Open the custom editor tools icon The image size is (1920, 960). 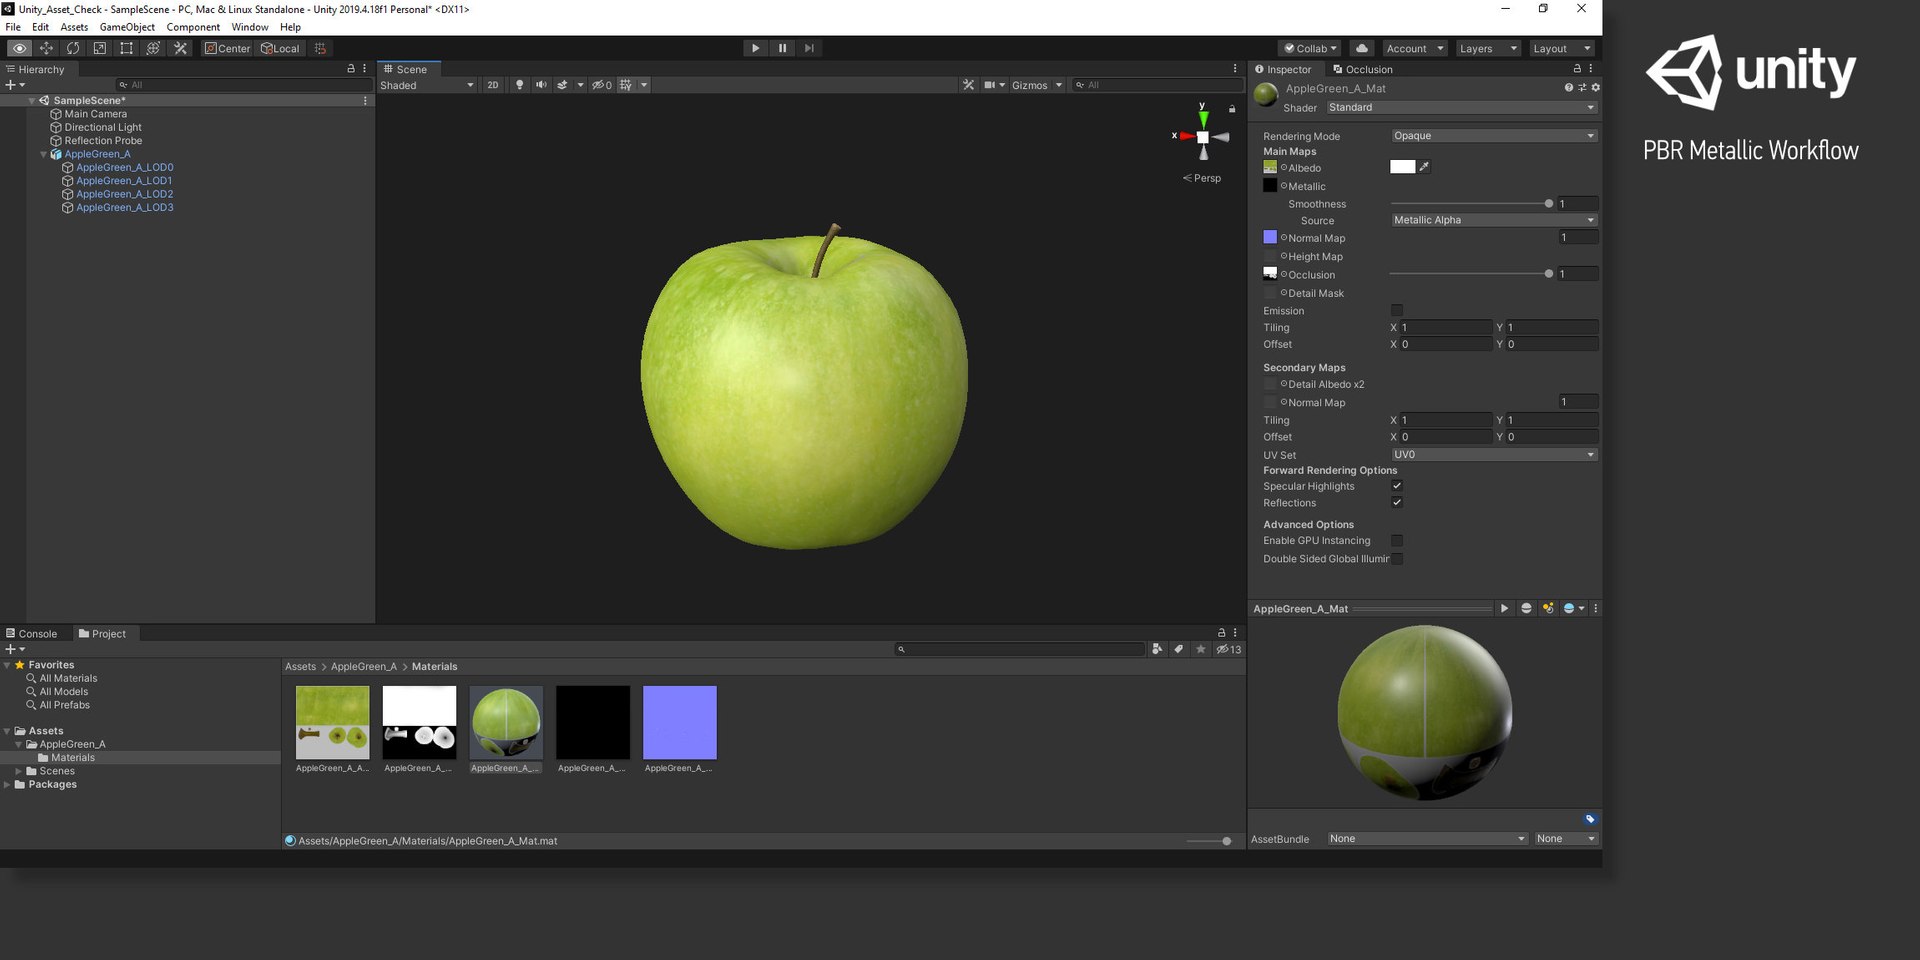coord(180,48)
